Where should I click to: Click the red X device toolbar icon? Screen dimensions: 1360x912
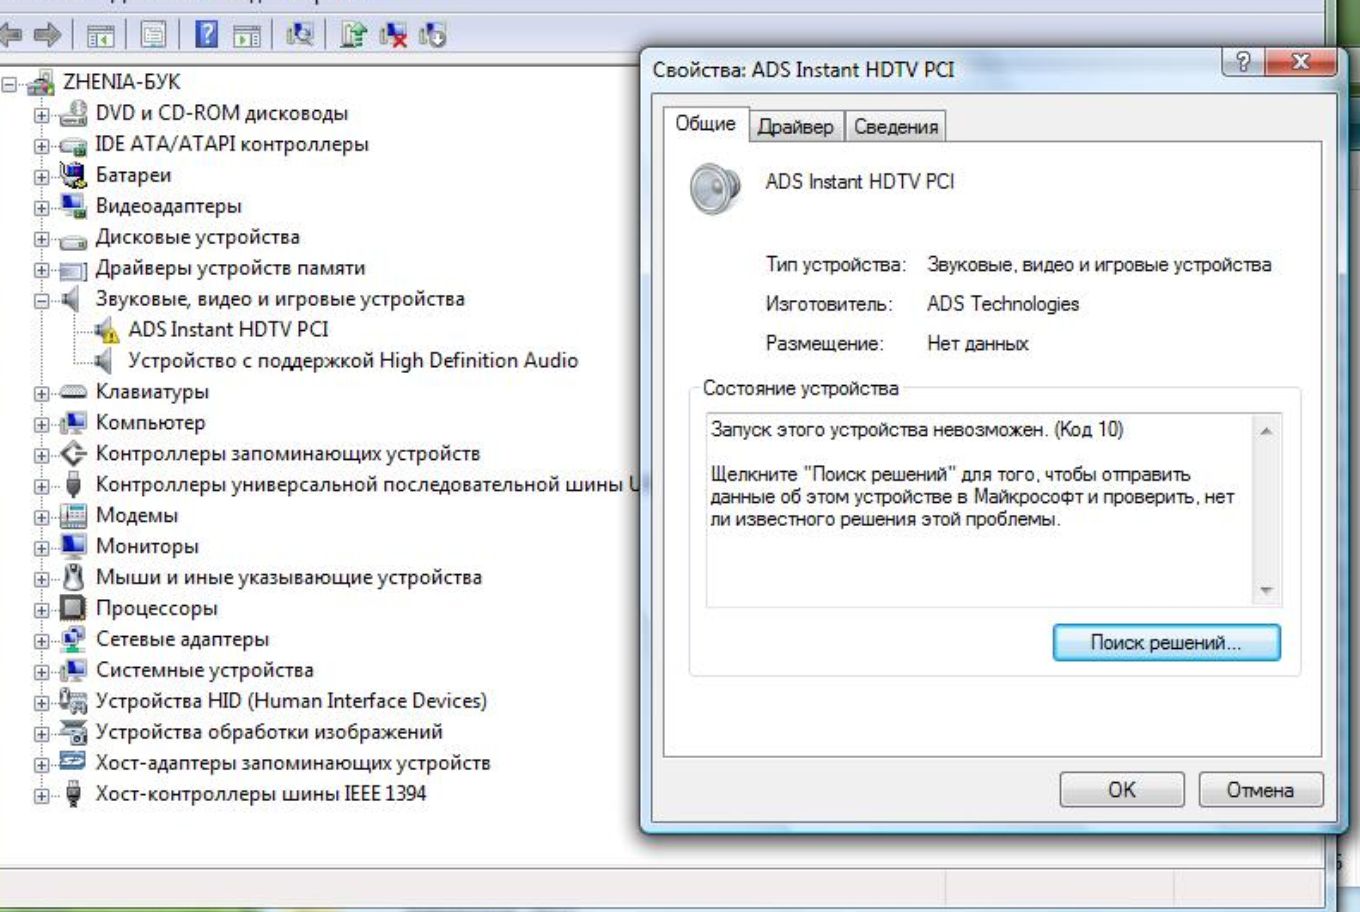coord(393,35)
